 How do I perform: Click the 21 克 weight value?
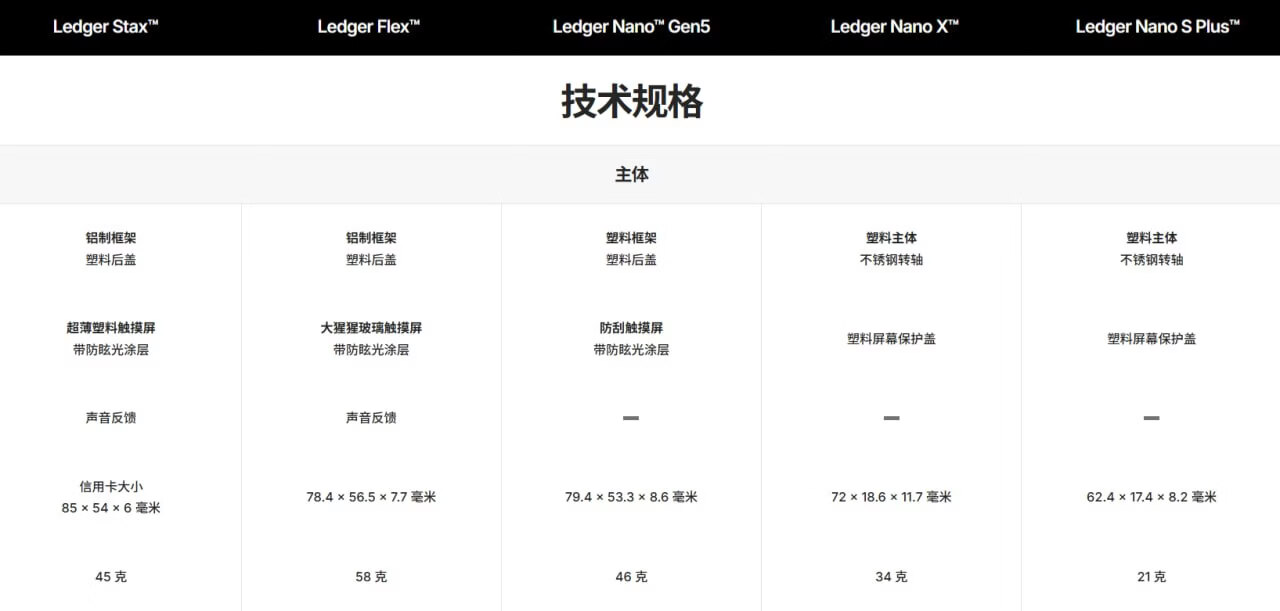[1151, 577]
